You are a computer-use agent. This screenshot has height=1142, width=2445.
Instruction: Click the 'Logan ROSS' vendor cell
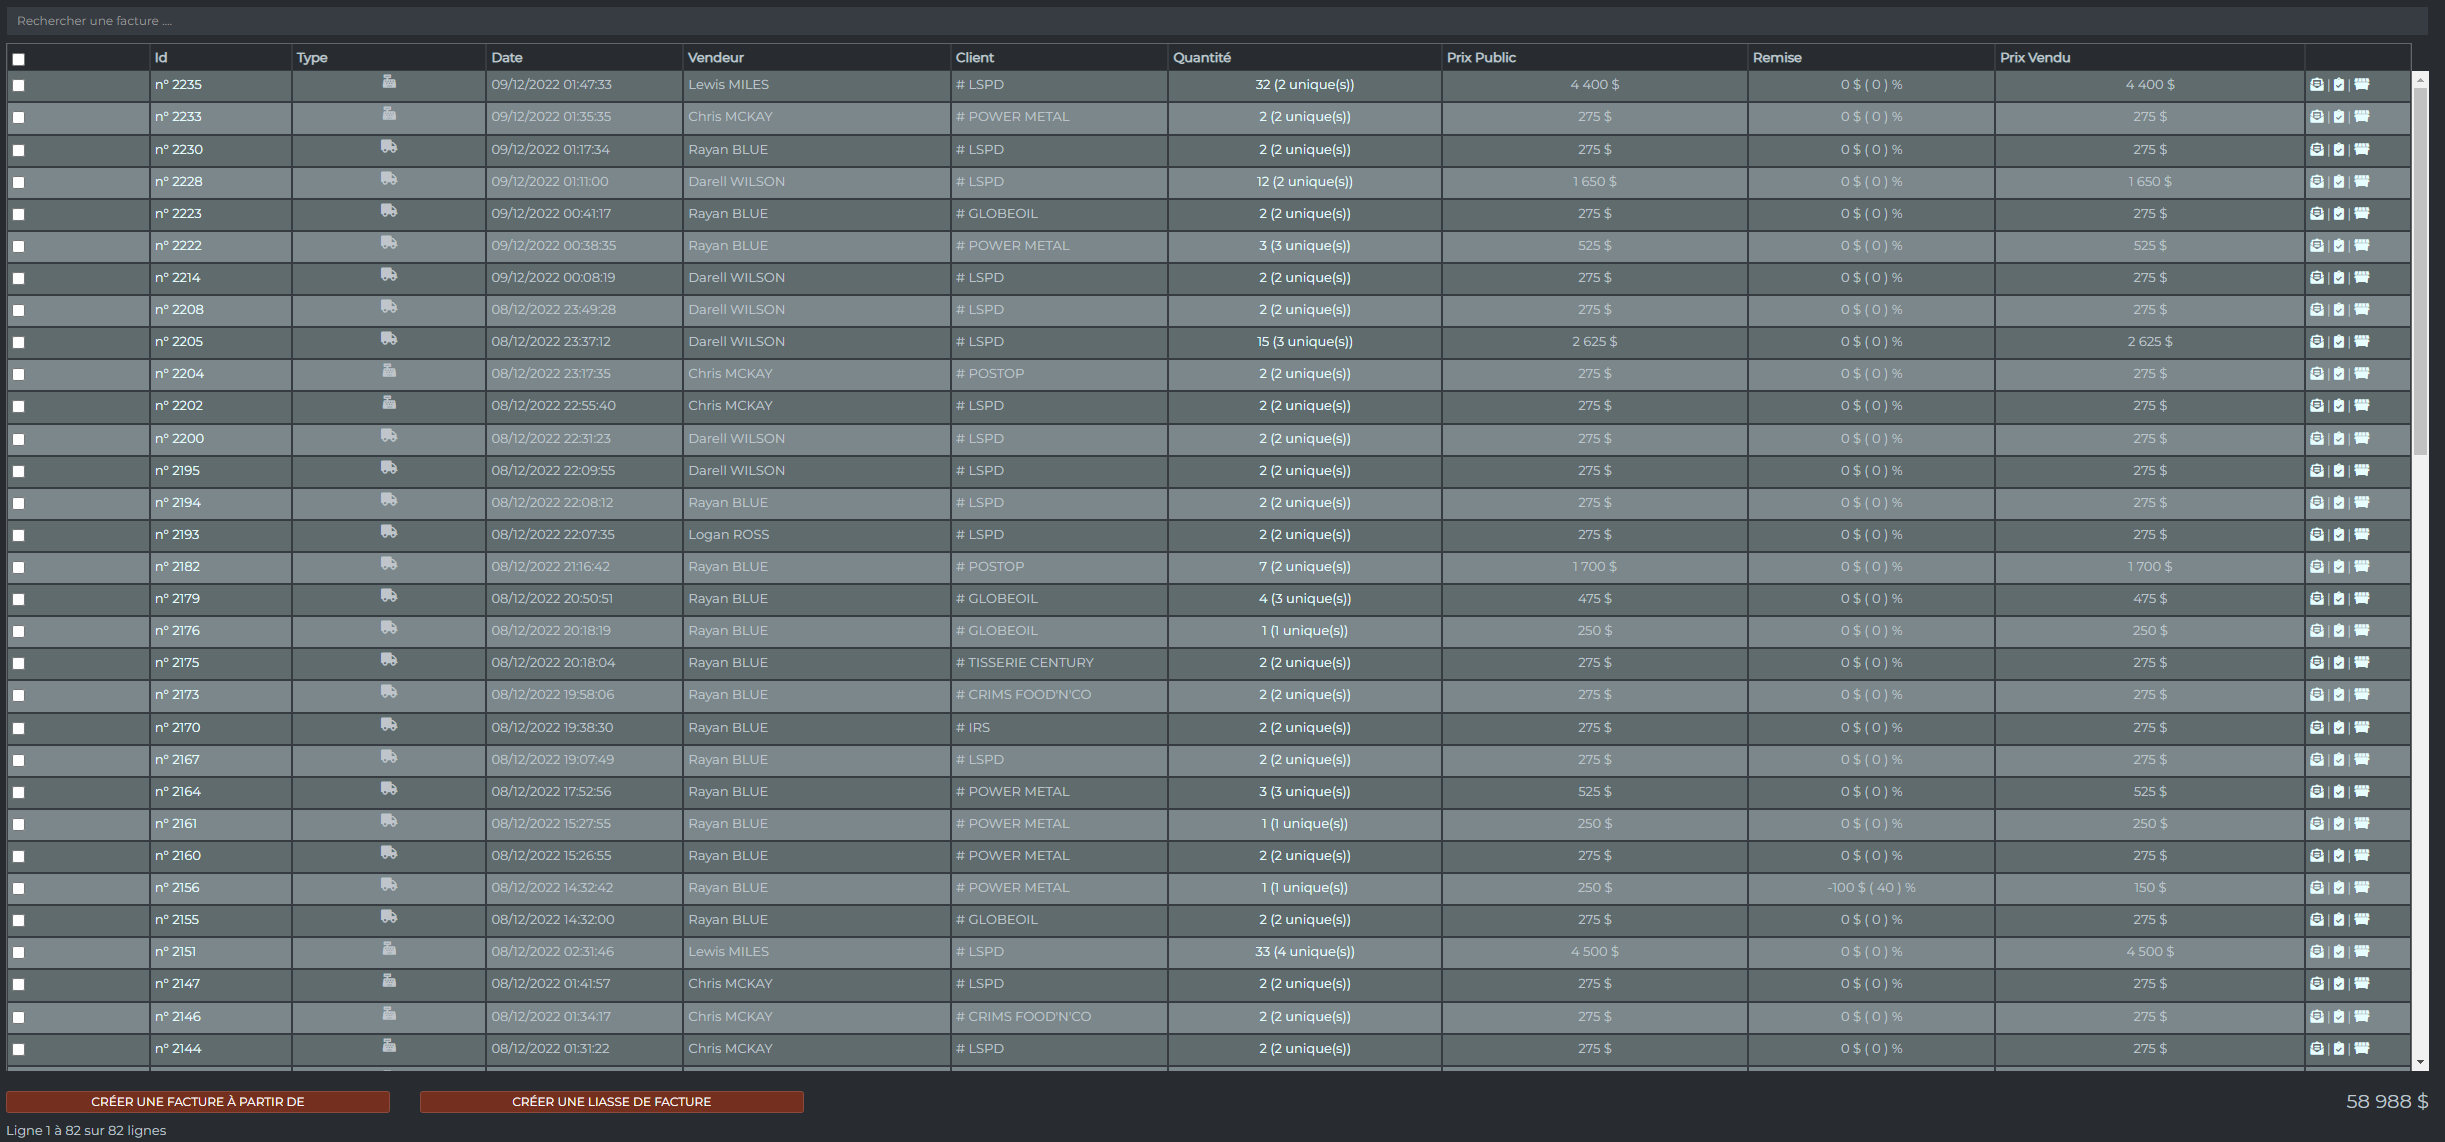[x=816, y=534]
